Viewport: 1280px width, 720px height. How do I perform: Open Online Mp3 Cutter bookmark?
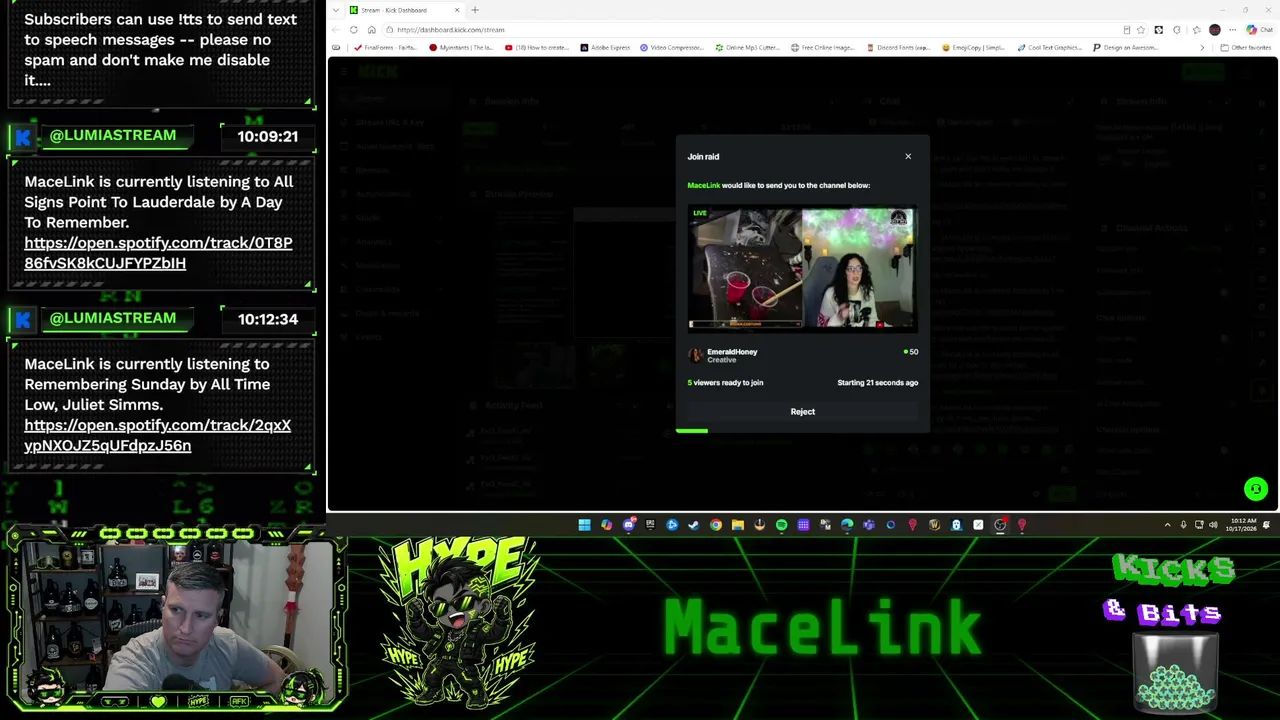click(x=746, y=47)
